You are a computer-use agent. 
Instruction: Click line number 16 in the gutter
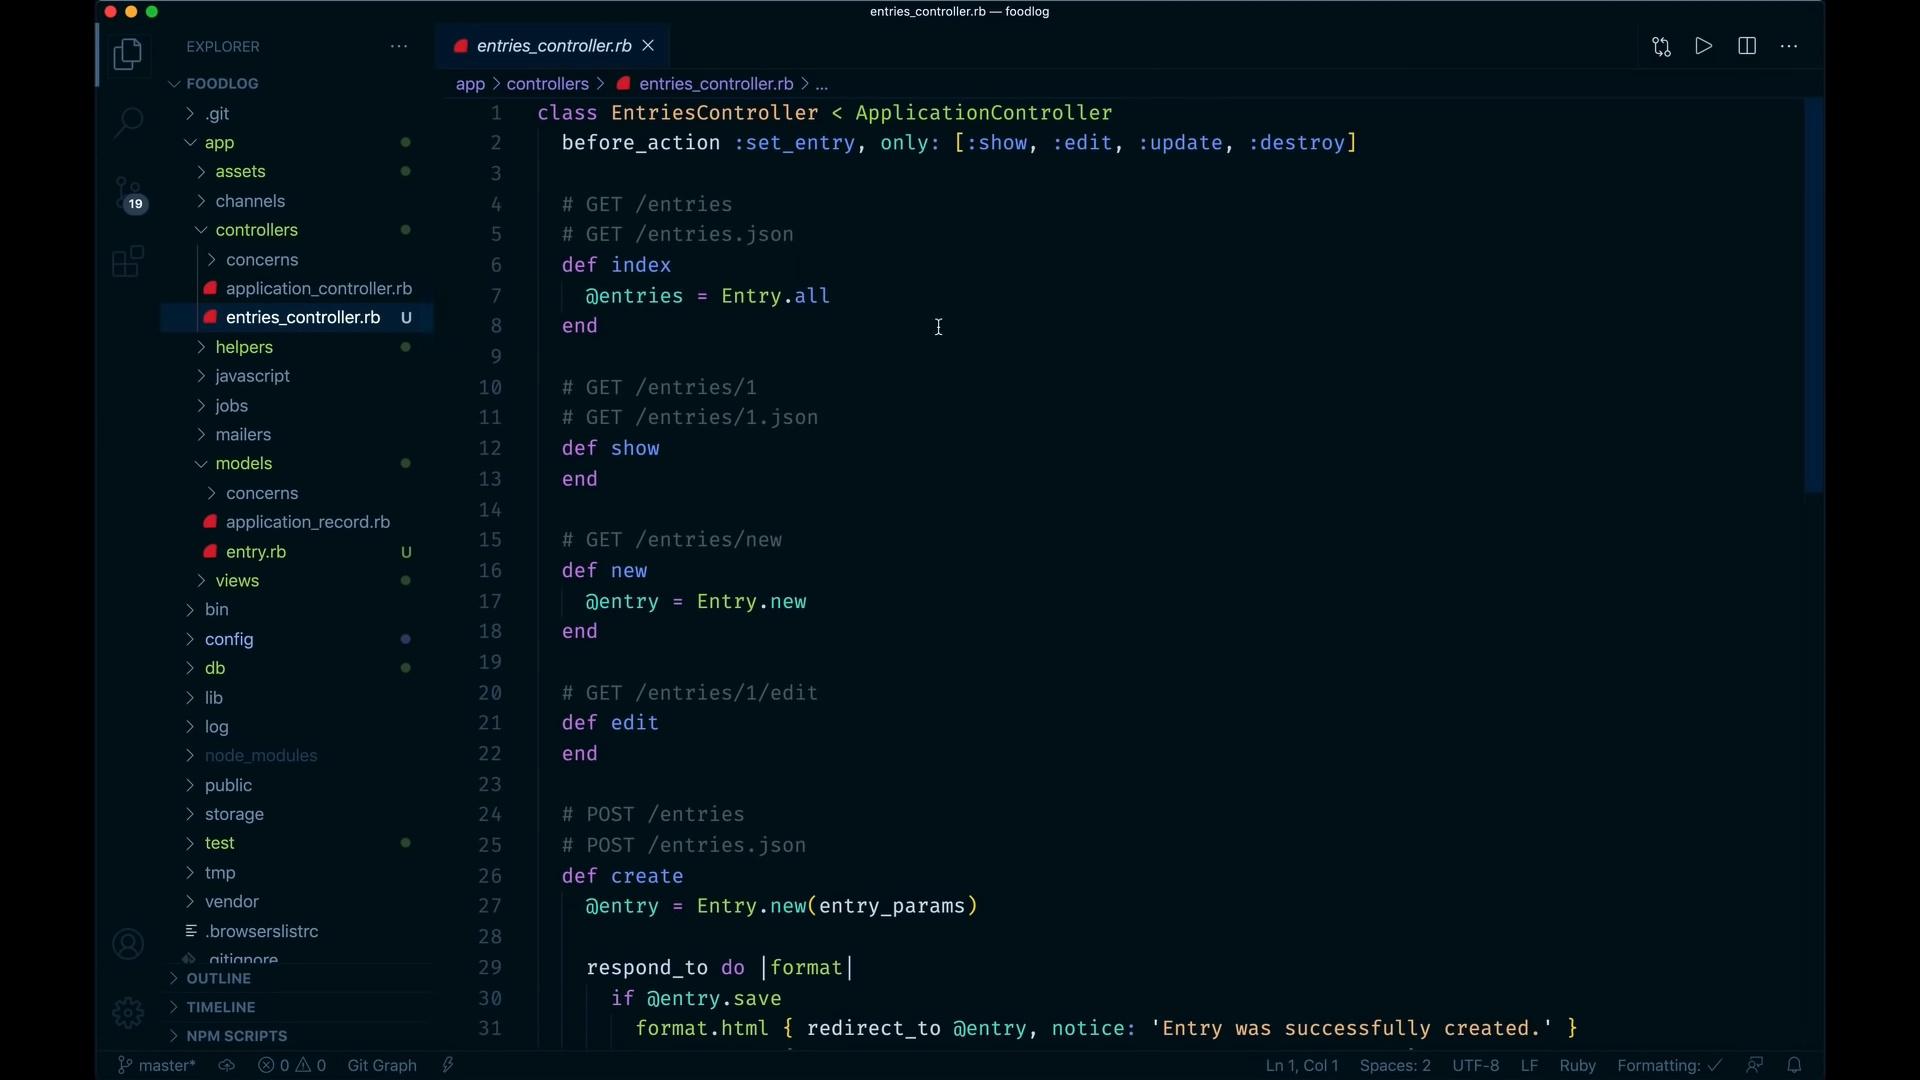490,572
